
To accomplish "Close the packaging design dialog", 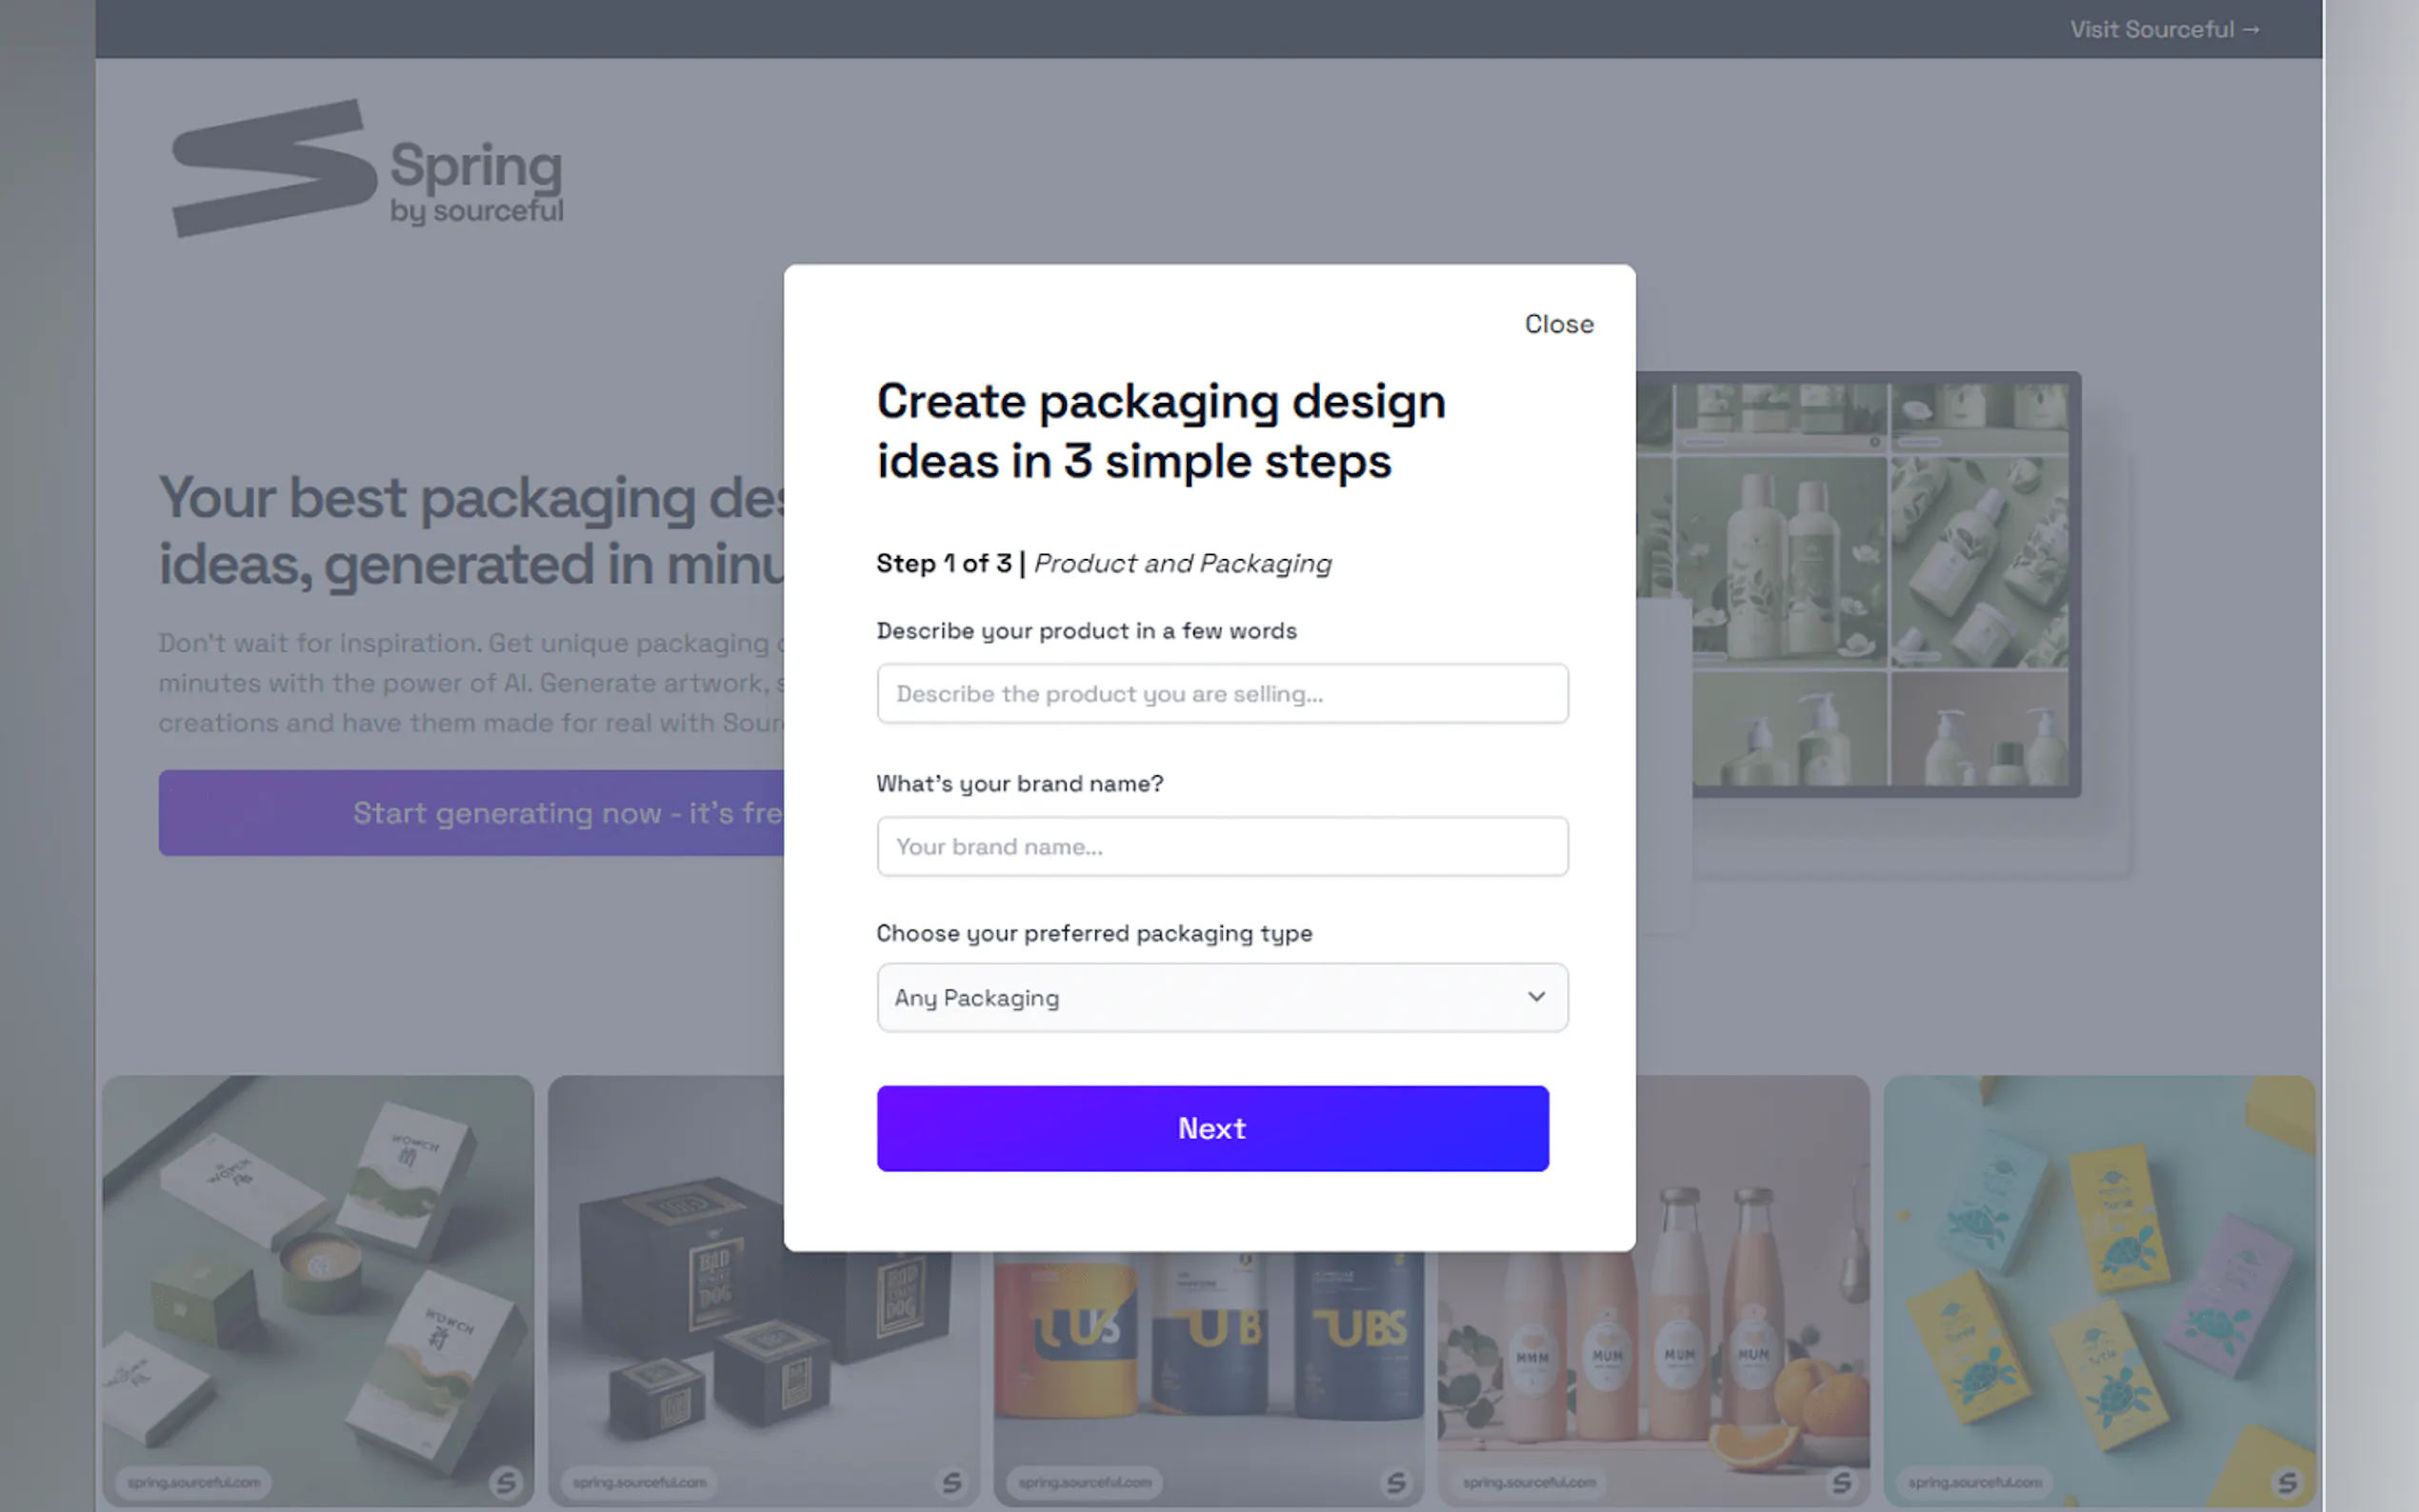I will click(1558, 324).
